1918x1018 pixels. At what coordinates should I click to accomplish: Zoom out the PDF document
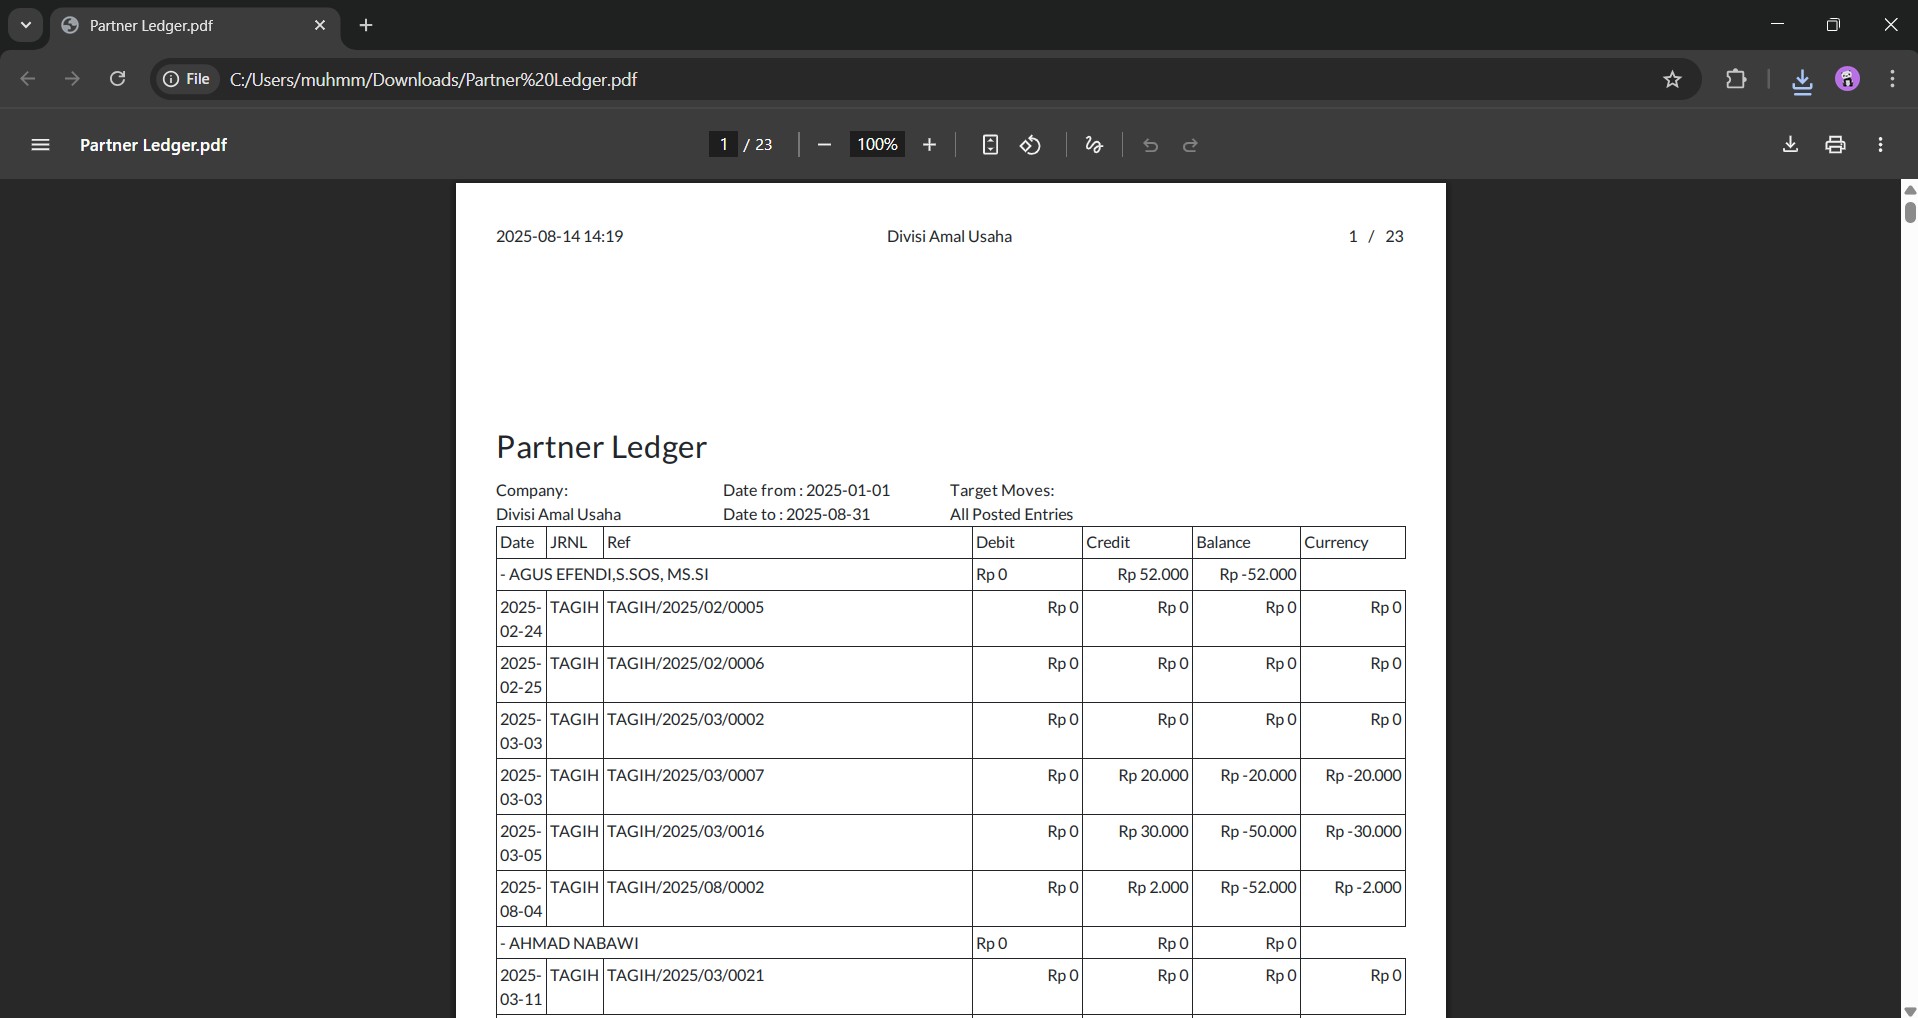tap(824, 145)
